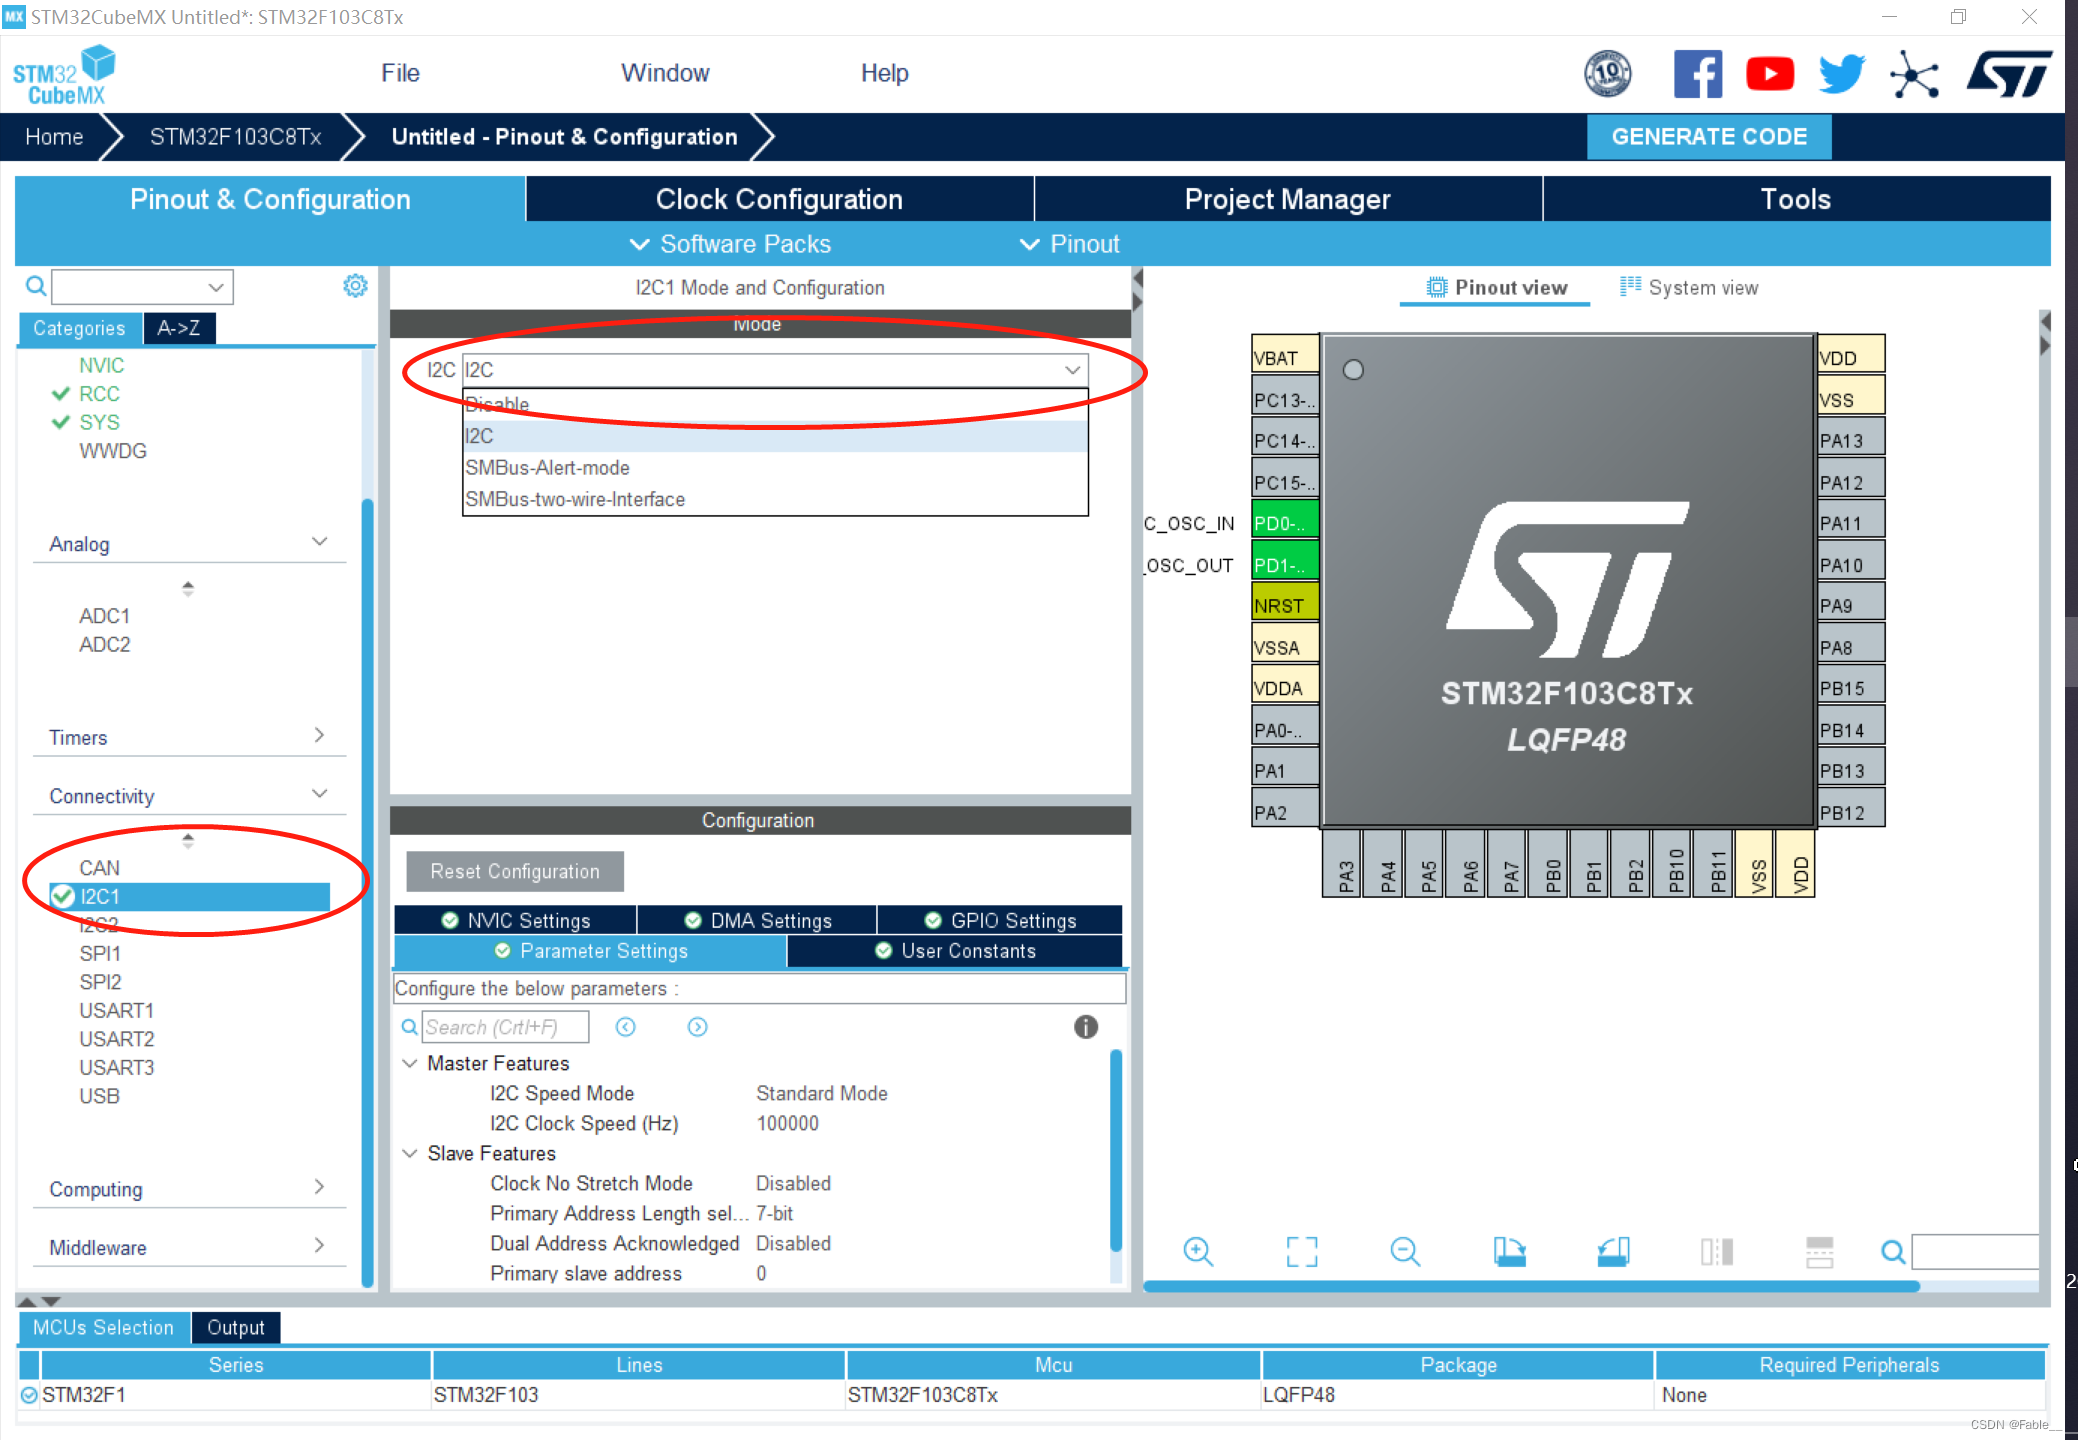Open the File menu
The height and width of the screenshot is (1440, 2078).
[x=400, y=73]
